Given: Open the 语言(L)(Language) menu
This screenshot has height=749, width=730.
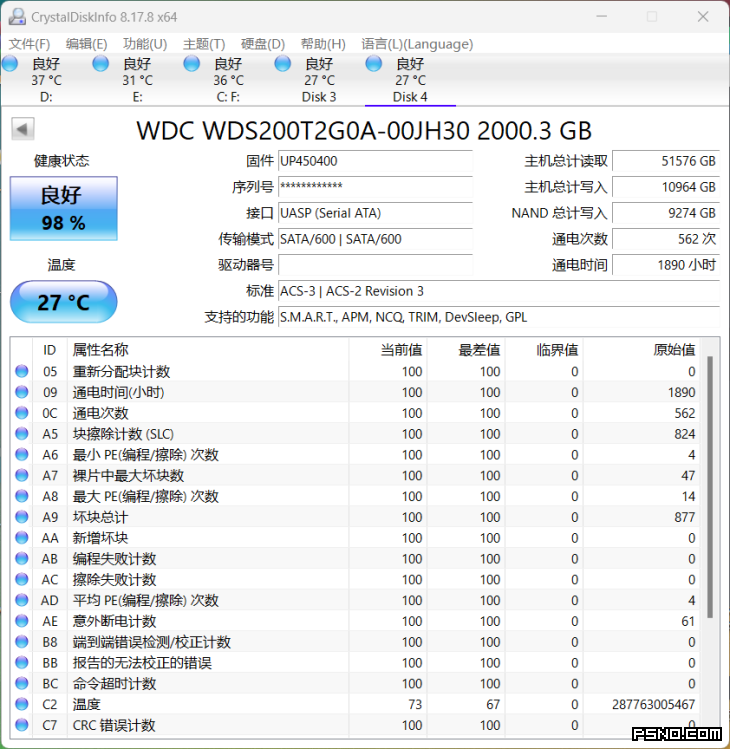Looking at the screenshot, I should pos(417,44).
